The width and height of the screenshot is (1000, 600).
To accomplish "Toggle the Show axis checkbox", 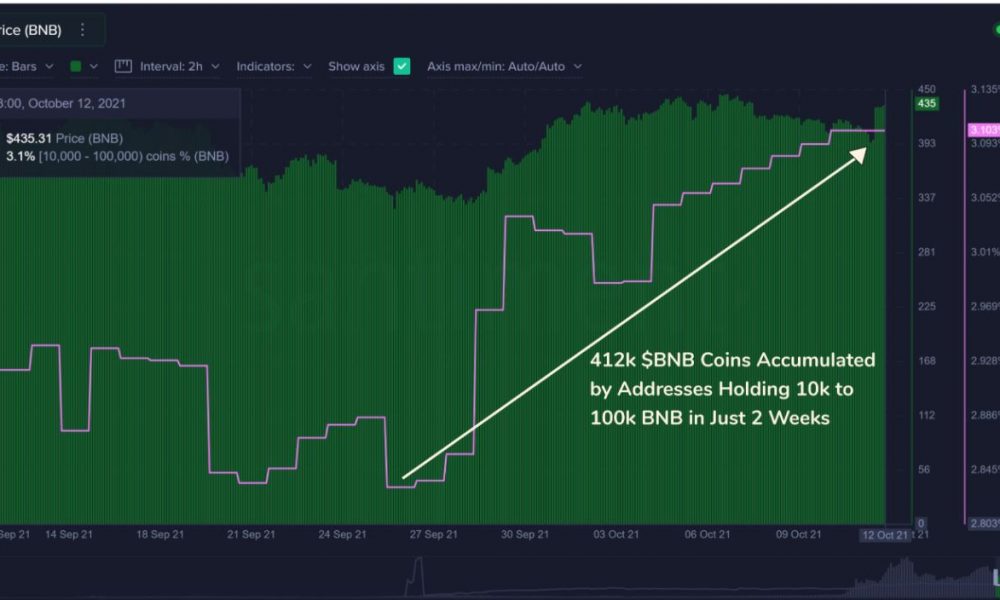I will pos(402,66).
